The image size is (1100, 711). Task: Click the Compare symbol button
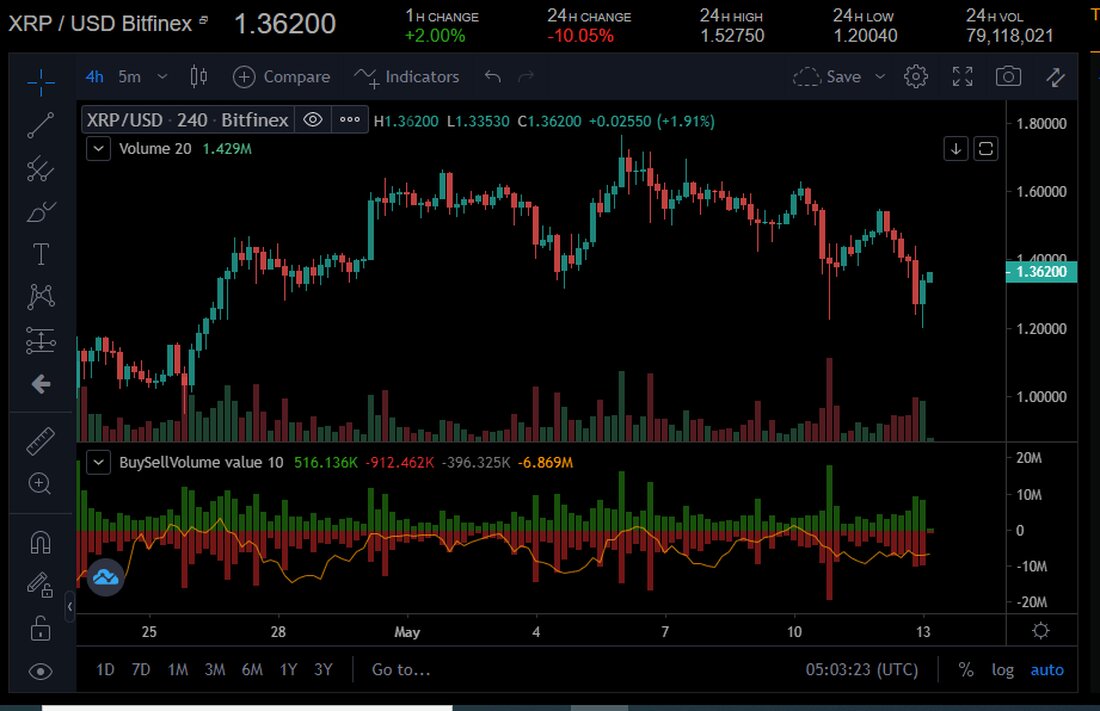[x=282, y=77]
